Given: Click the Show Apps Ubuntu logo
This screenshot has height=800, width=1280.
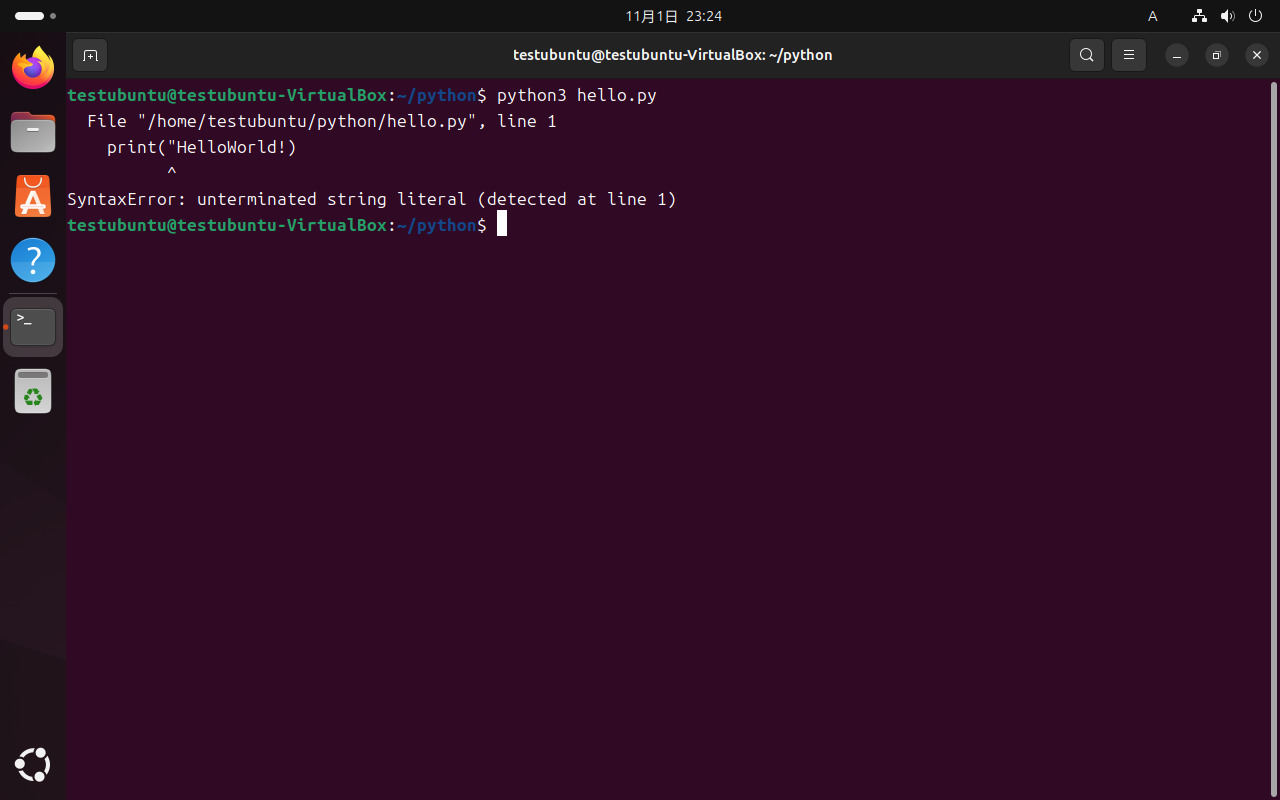Looking at the screenshot, I should click(x=33, y=765).
